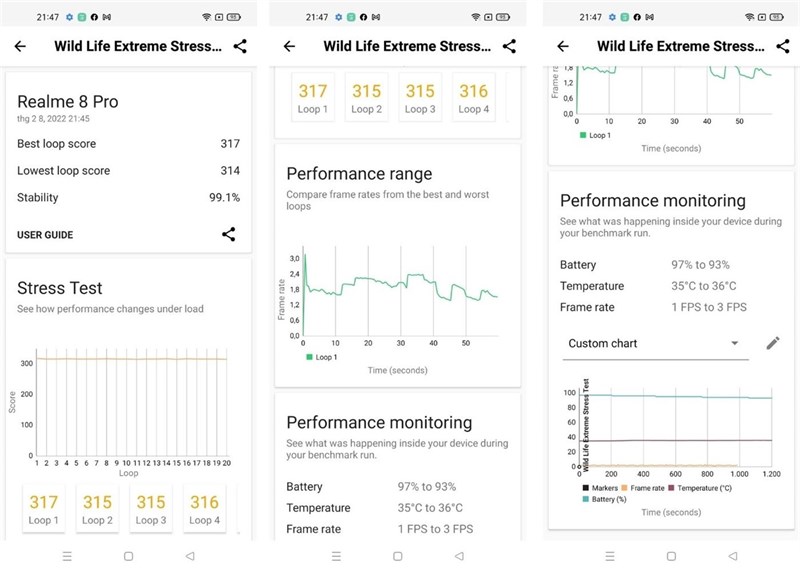Tap the Best loop score row

pos(129,144)
